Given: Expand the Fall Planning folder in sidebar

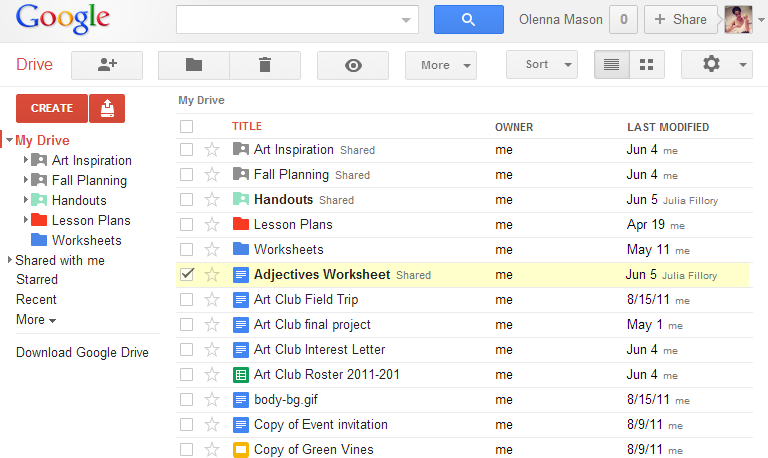Looking at the screenshot, I should pos(26,181).
